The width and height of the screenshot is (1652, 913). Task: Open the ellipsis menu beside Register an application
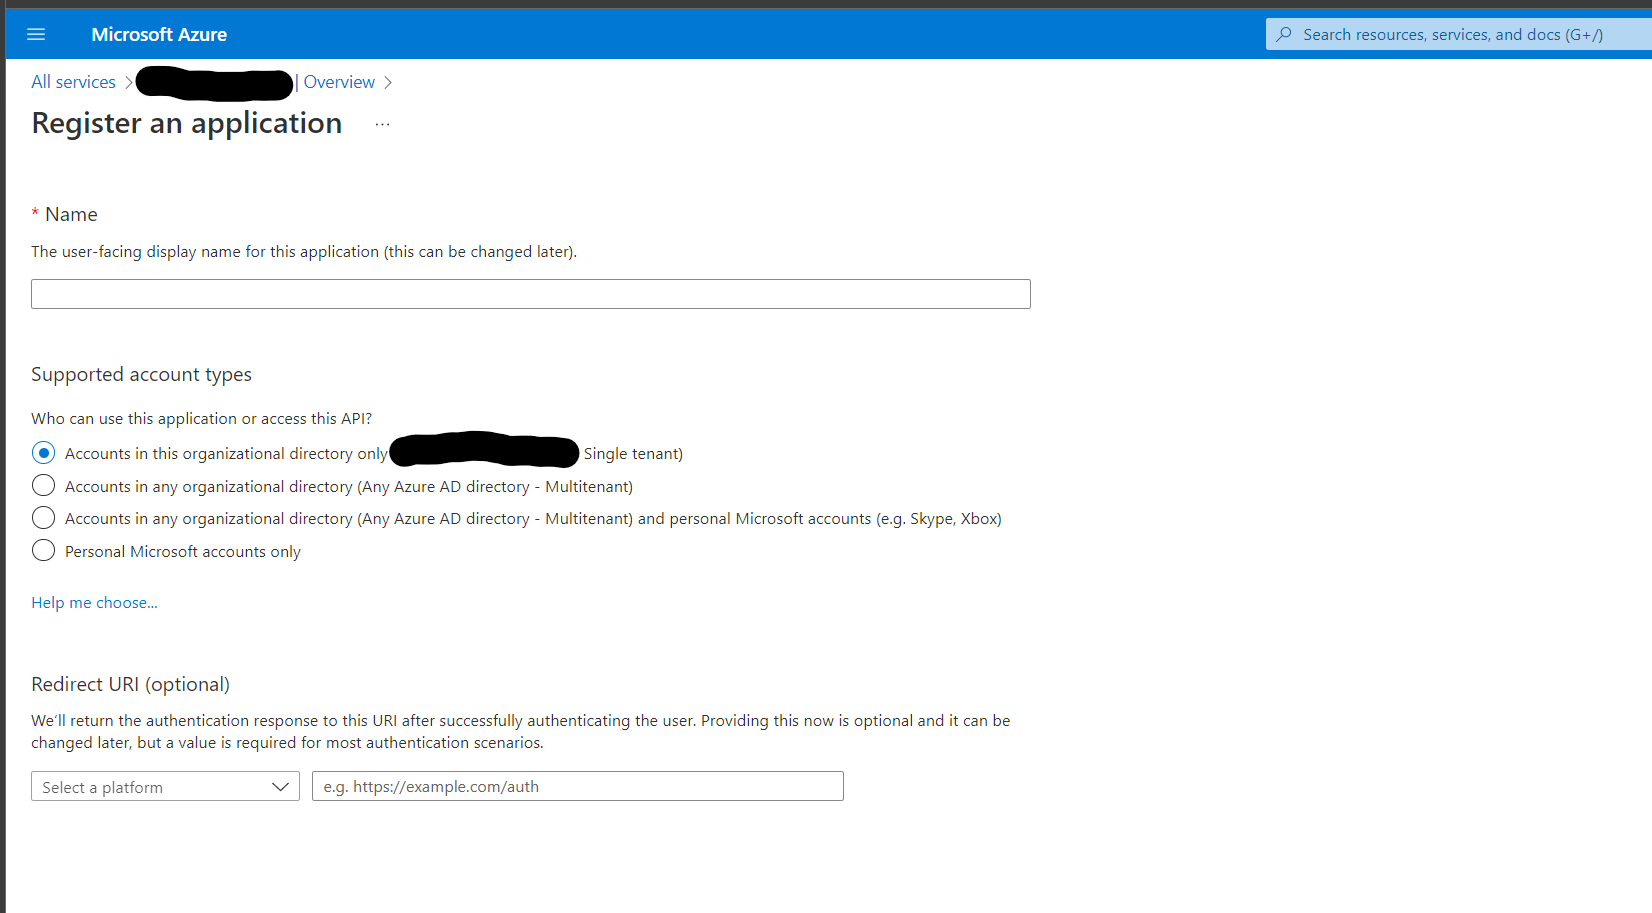(x=382, y=124)
